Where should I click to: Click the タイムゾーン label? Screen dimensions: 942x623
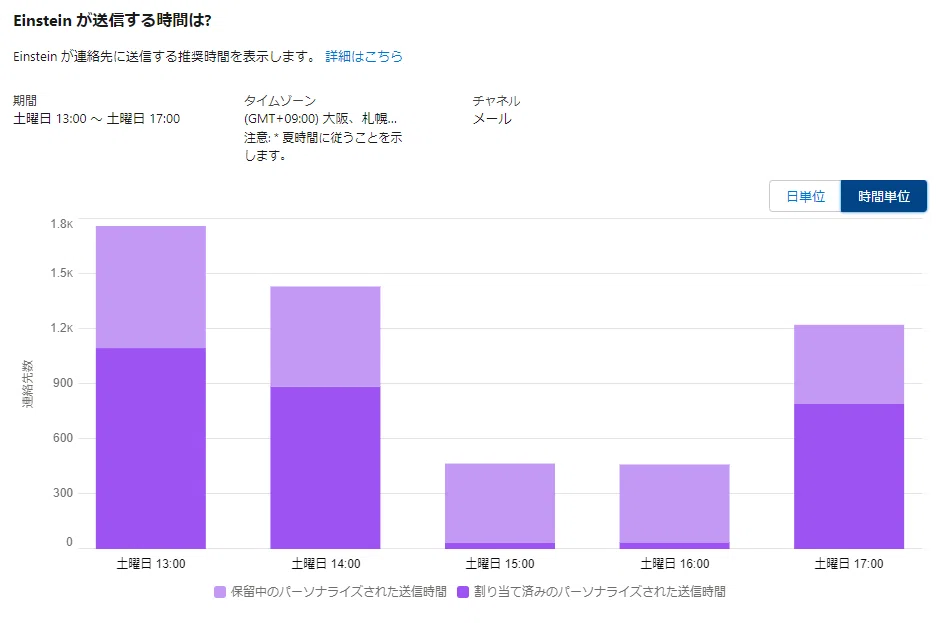click(x=280, y=100)
